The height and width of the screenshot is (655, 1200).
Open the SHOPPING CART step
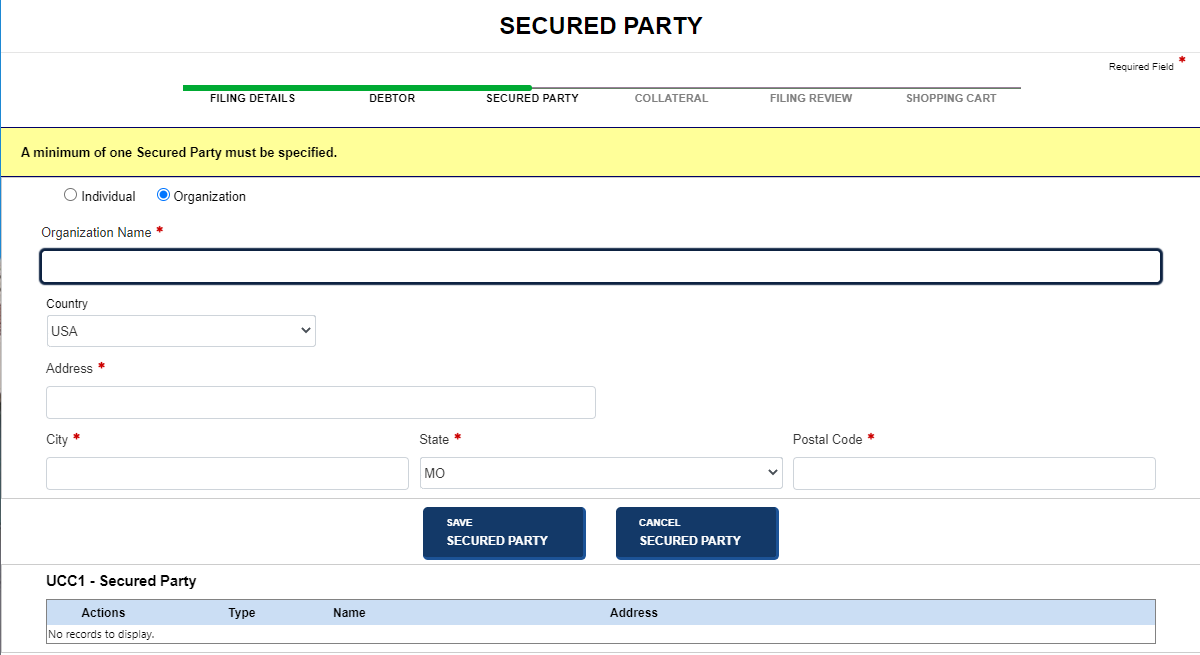pyautogui.click(x=950, y=98)
